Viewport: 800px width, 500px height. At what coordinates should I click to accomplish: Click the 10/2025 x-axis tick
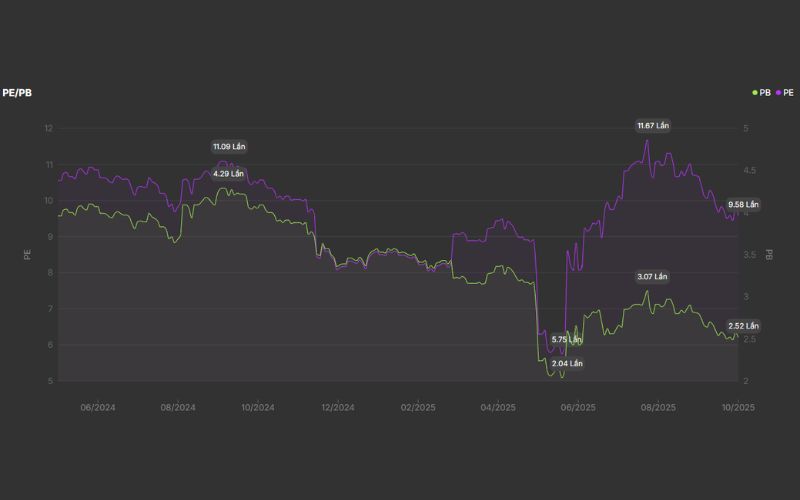pos(738,407)
